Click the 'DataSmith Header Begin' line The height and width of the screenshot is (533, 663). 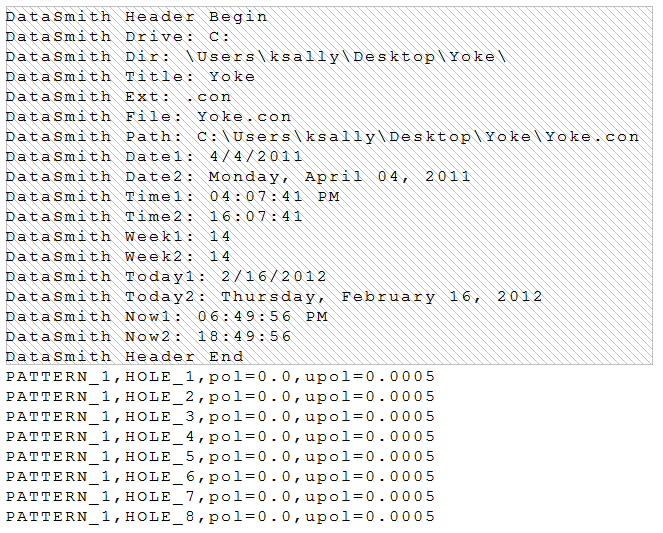coord(137,16)
